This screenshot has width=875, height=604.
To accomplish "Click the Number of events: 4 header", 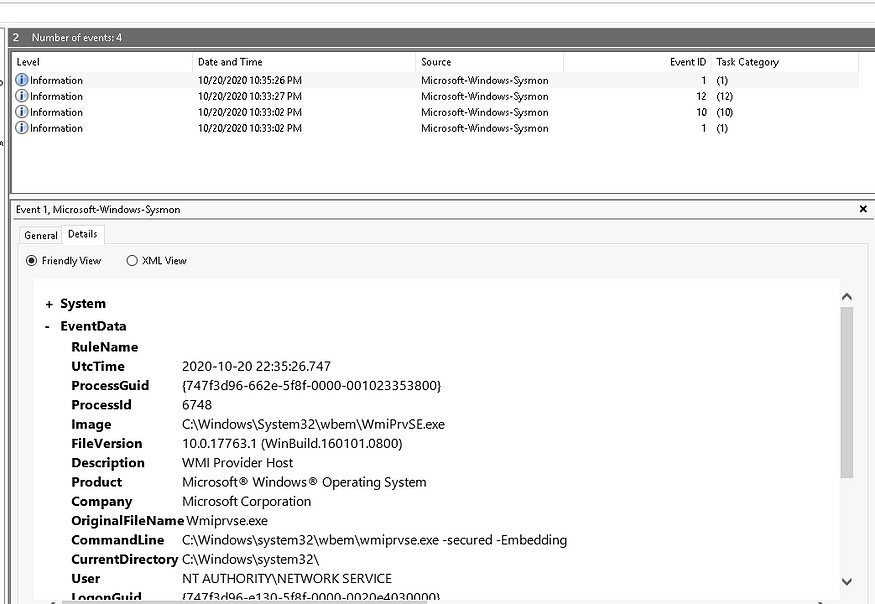I will click(x=76, y=37).
